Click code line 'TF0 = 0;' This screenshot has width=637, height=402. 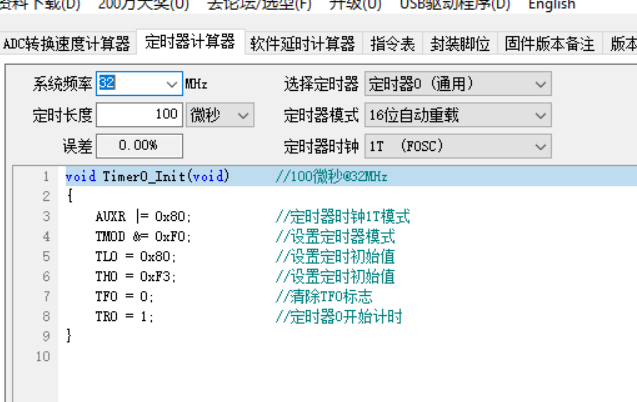click(125, 296)
